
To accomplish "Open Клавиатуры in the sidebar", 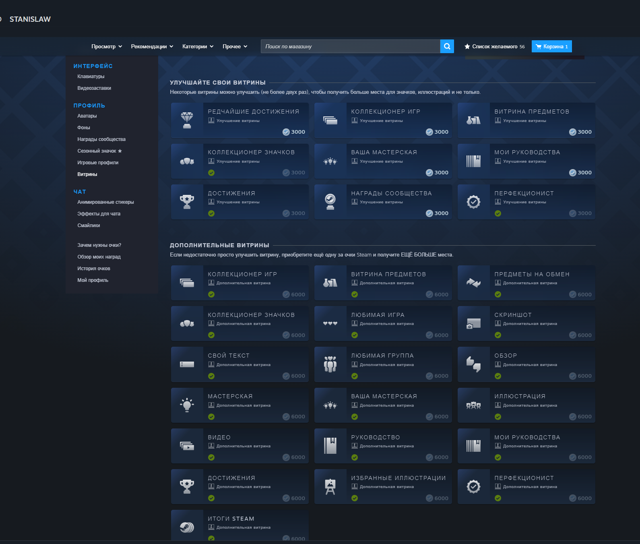I will click(91, 76).
